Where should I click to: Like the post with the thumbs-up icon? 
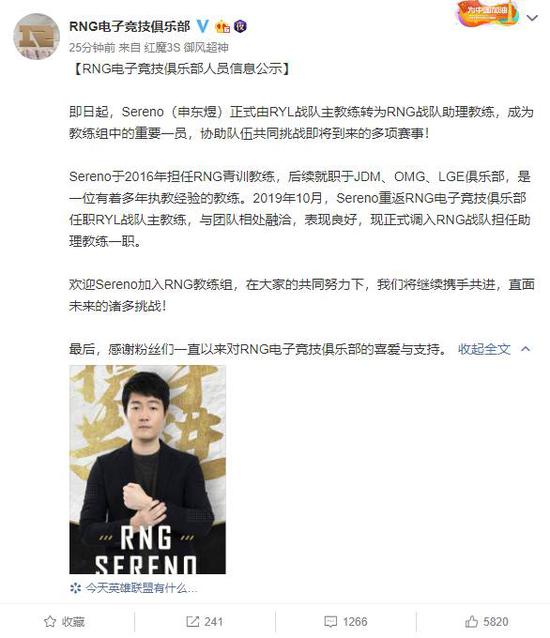click(x=471, y=621)
